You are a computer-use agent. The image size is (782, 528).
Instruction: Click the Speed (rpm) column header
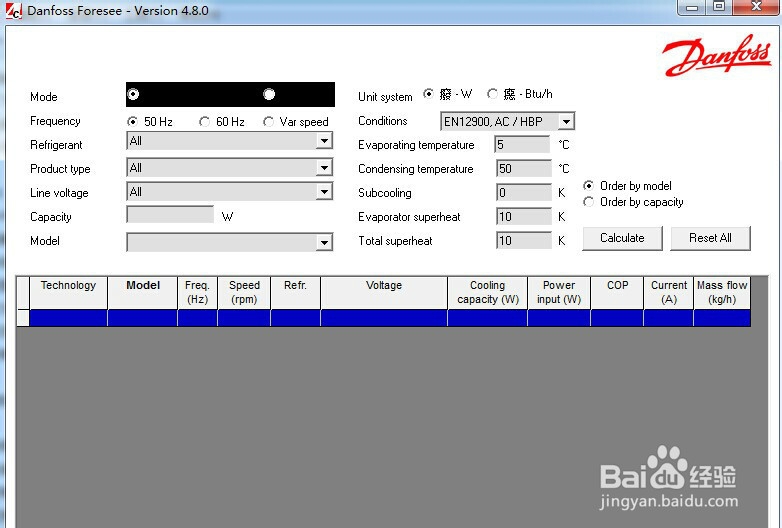[244, 293]
